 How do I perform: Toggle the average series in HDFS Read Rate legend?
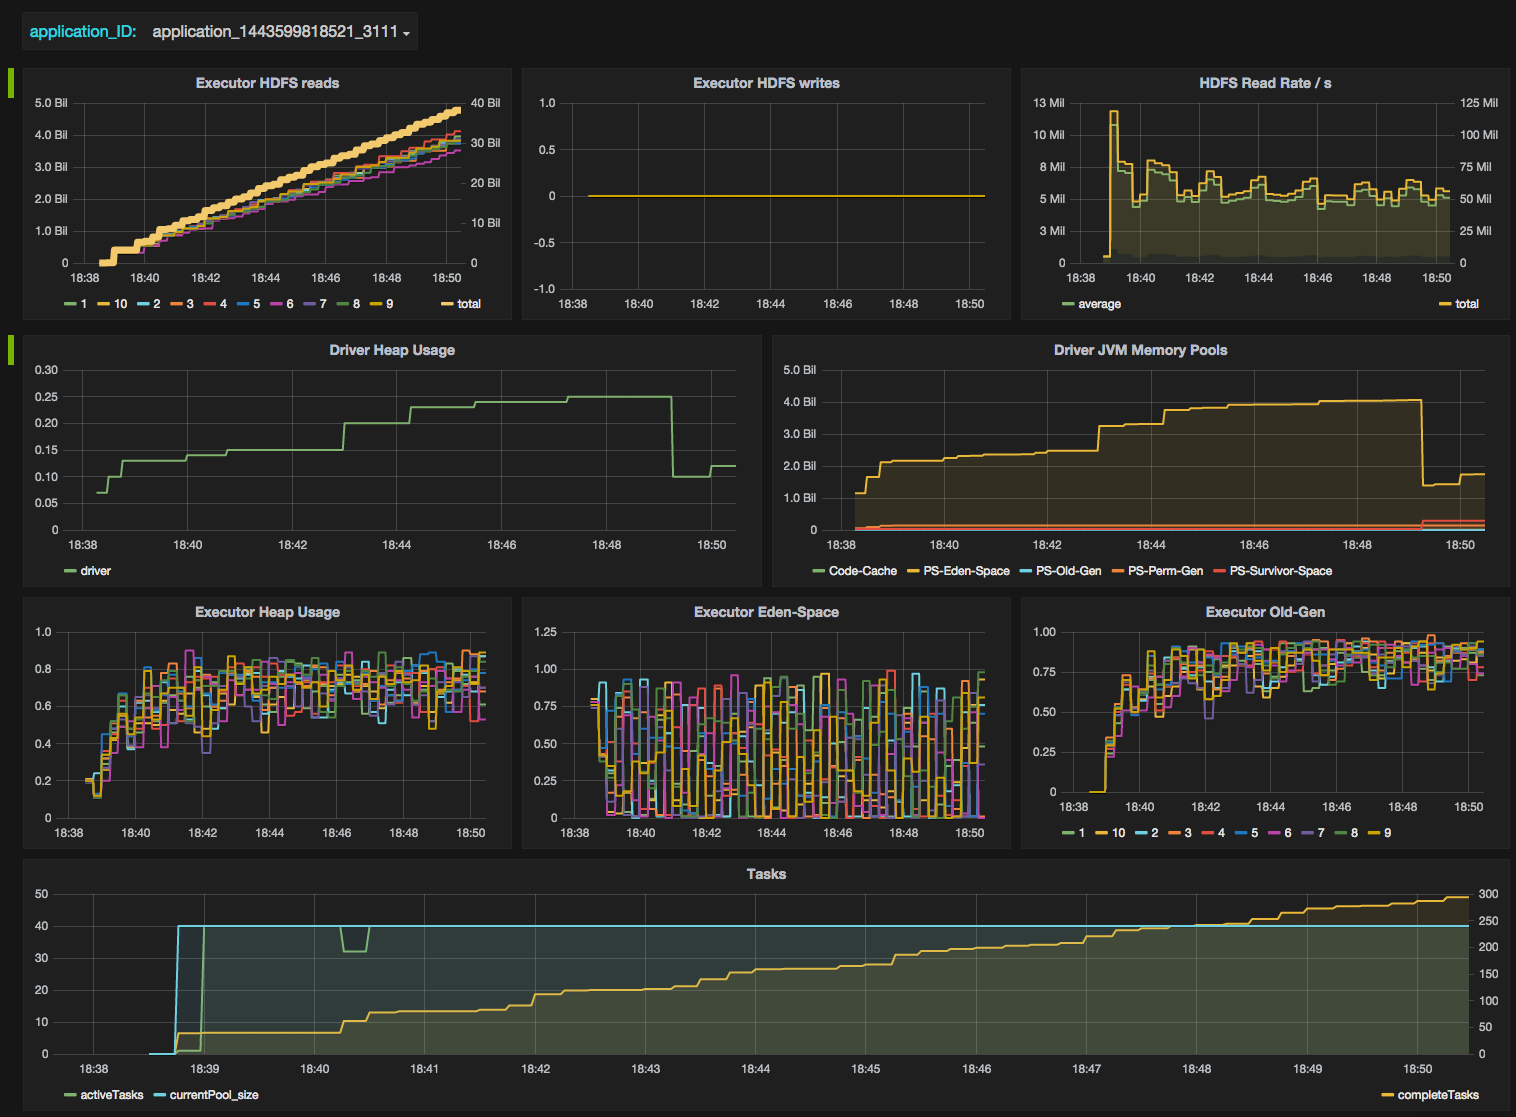(1099, 304)
